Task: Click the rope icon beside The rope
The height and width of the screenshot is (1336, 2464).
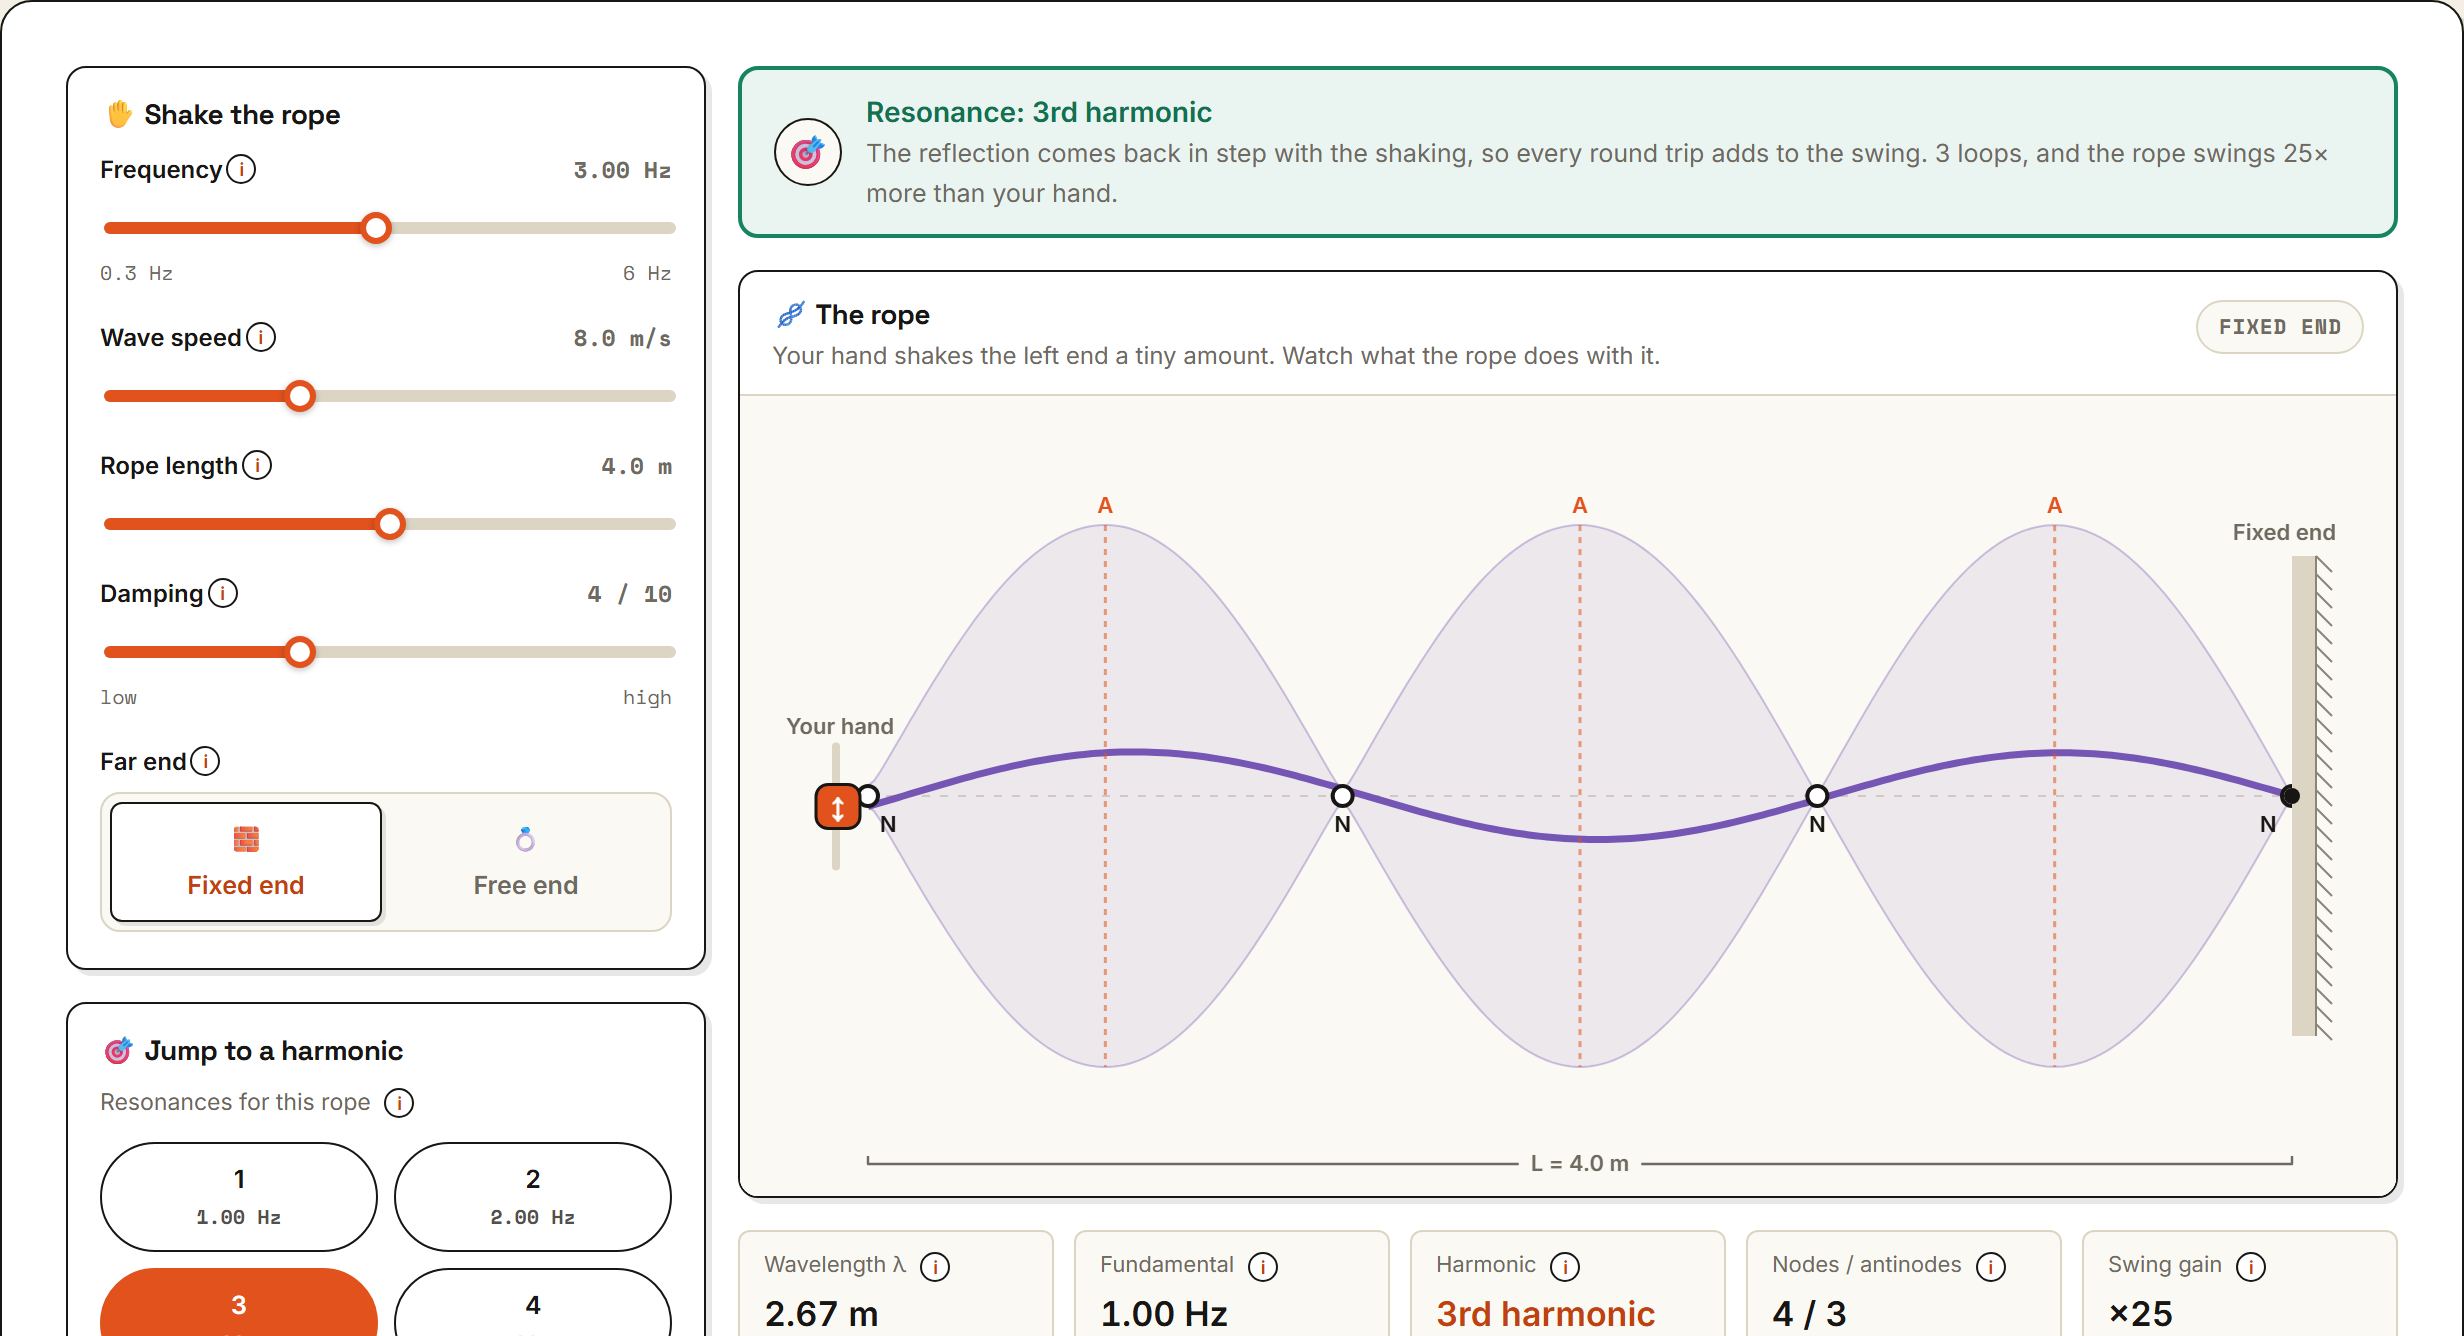Action: click(791, 315)
